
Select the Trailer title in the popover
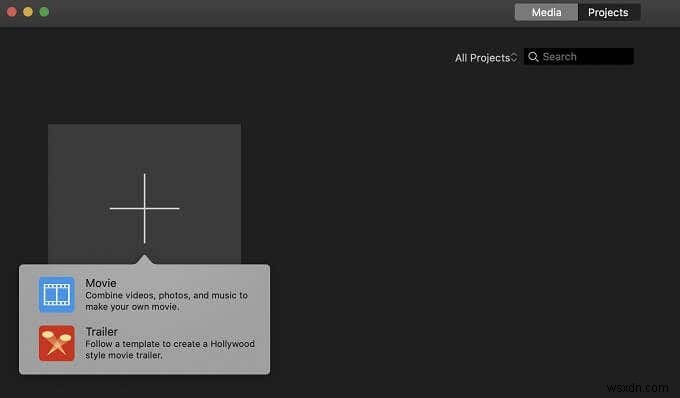point(101,332)
